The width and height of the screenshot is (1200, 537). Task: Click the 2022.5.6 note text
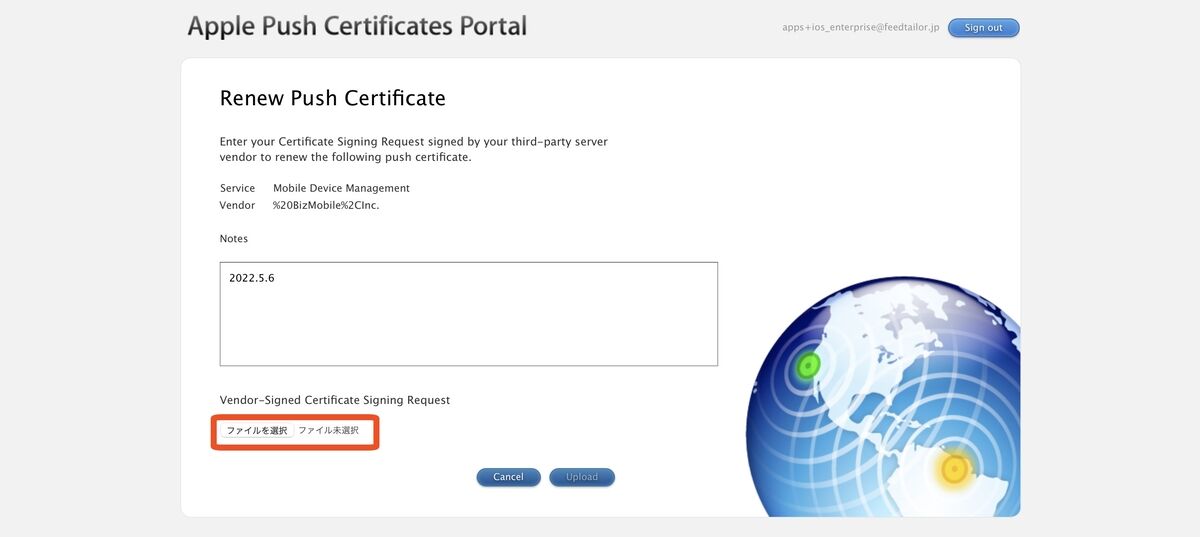click(x=252, y=278)
